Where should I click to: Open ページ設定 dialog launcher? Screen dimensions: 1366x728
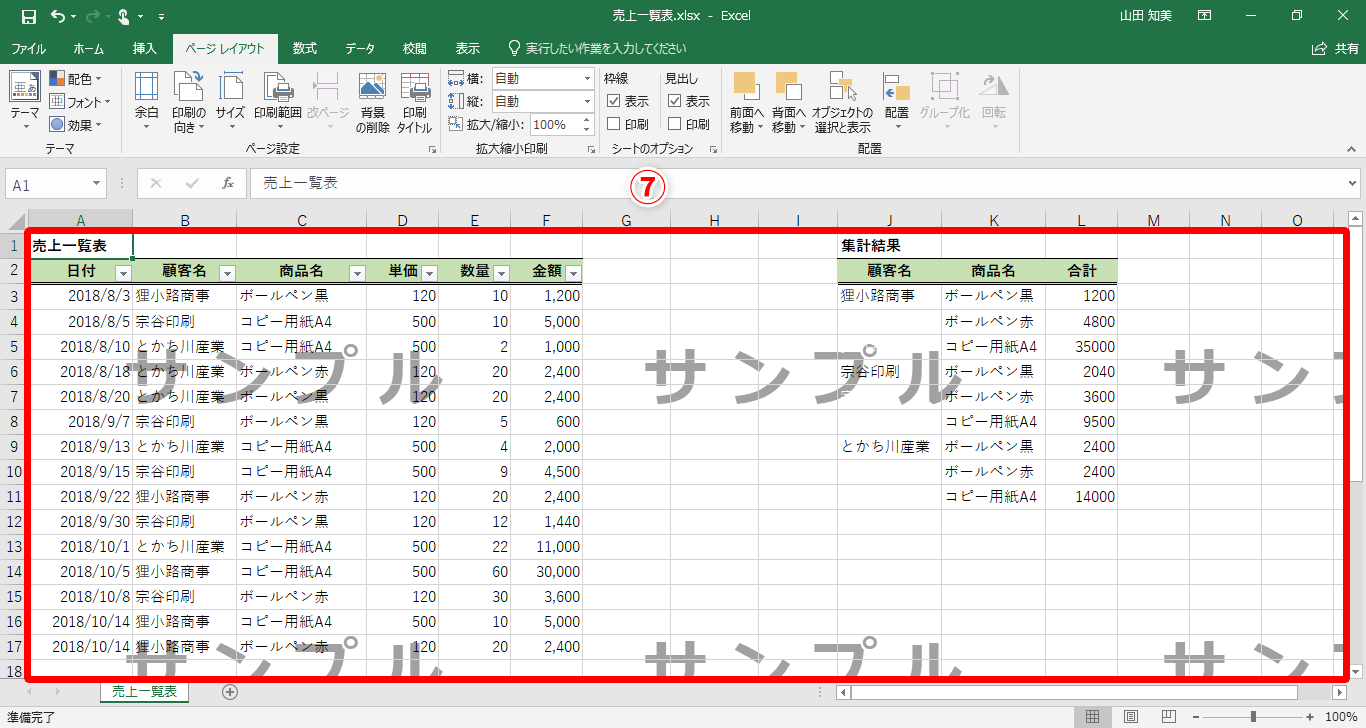pos(433,149)
